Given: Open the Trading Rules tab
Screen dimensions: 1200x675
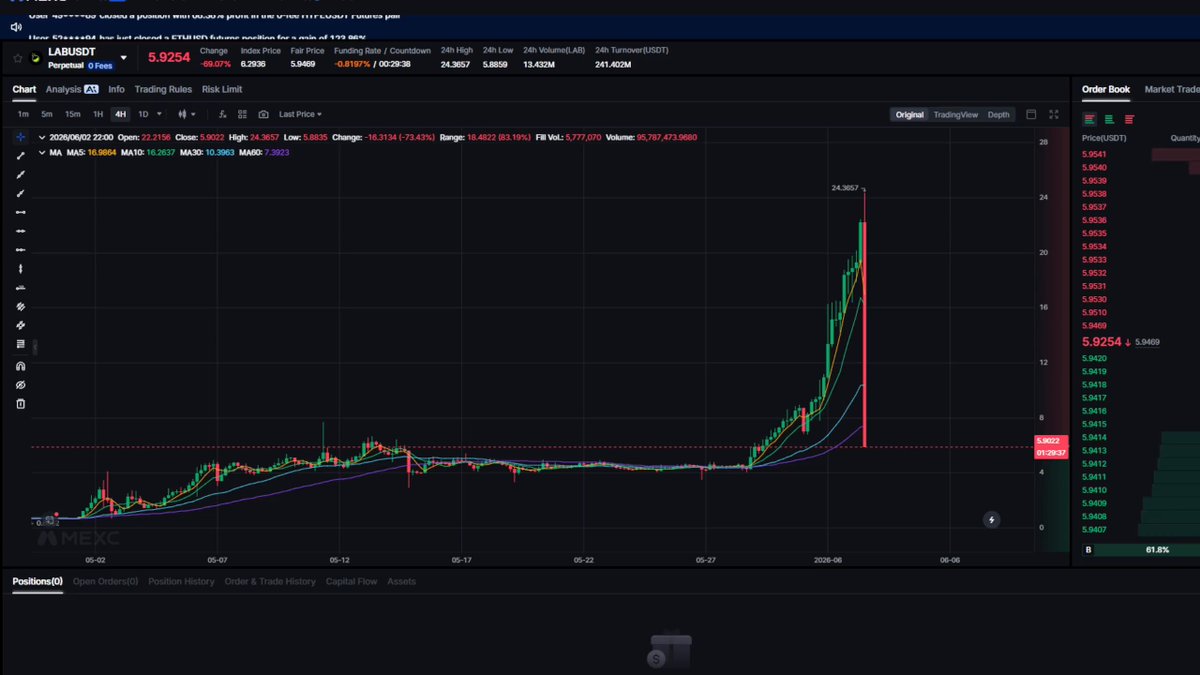Looking at the screenshot, I should point(163,89).
